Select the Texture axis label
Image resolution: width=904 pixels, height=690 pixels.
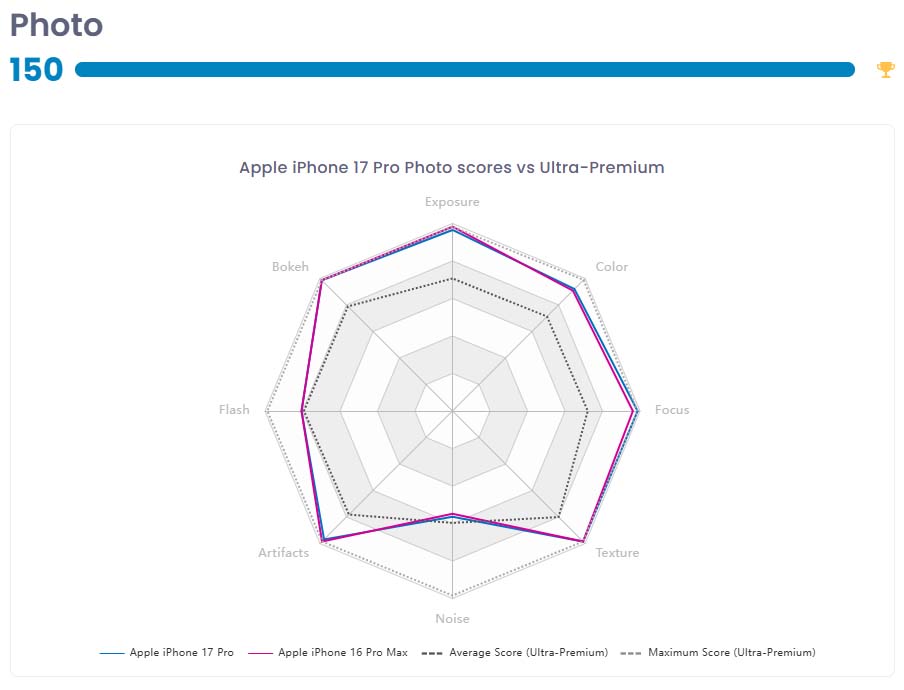pyautogui.click(x=617, y=553)
